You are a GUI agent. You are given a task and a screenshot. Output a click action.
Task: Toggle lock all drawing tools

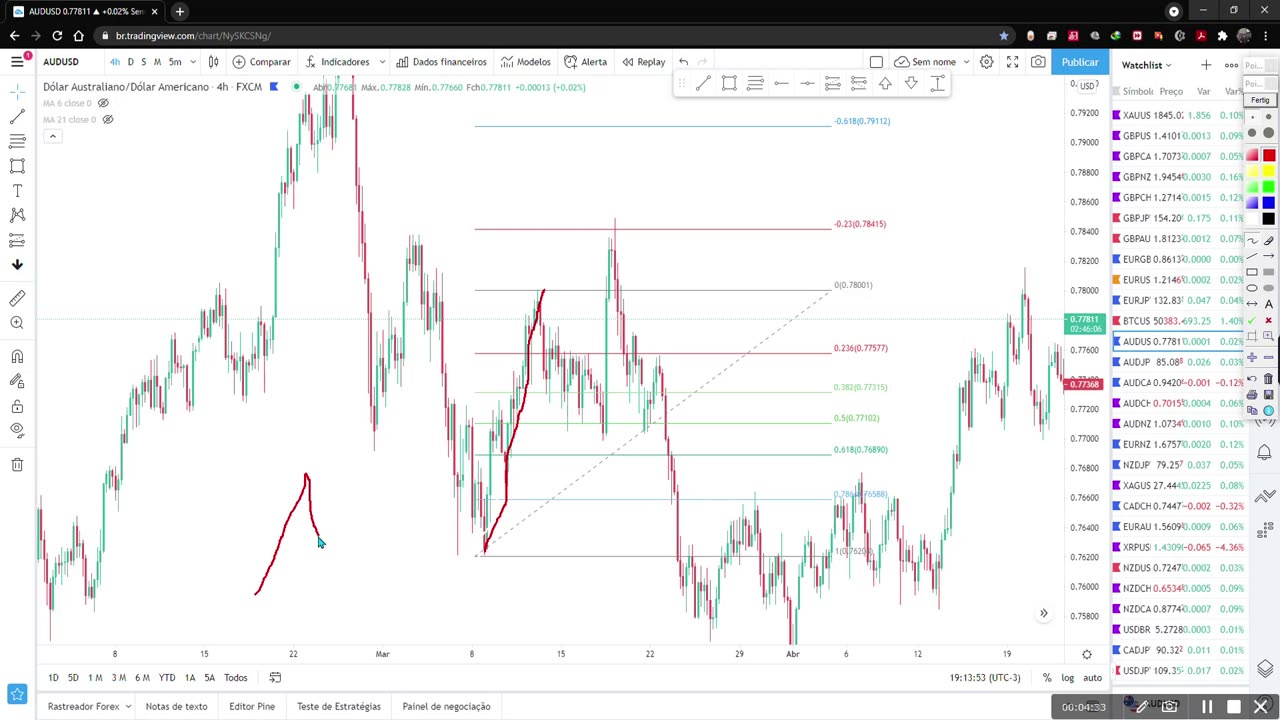pos(17,406)
